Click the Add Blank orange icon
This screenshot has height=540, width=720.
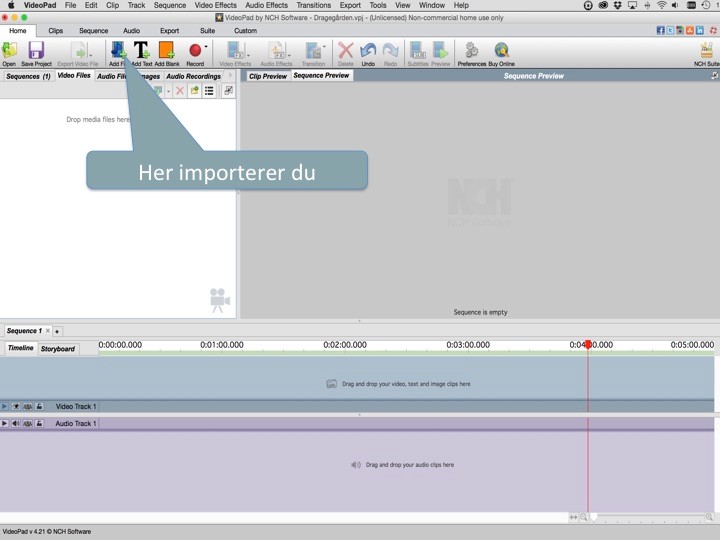pyautogui.click(x=166, y=51)
